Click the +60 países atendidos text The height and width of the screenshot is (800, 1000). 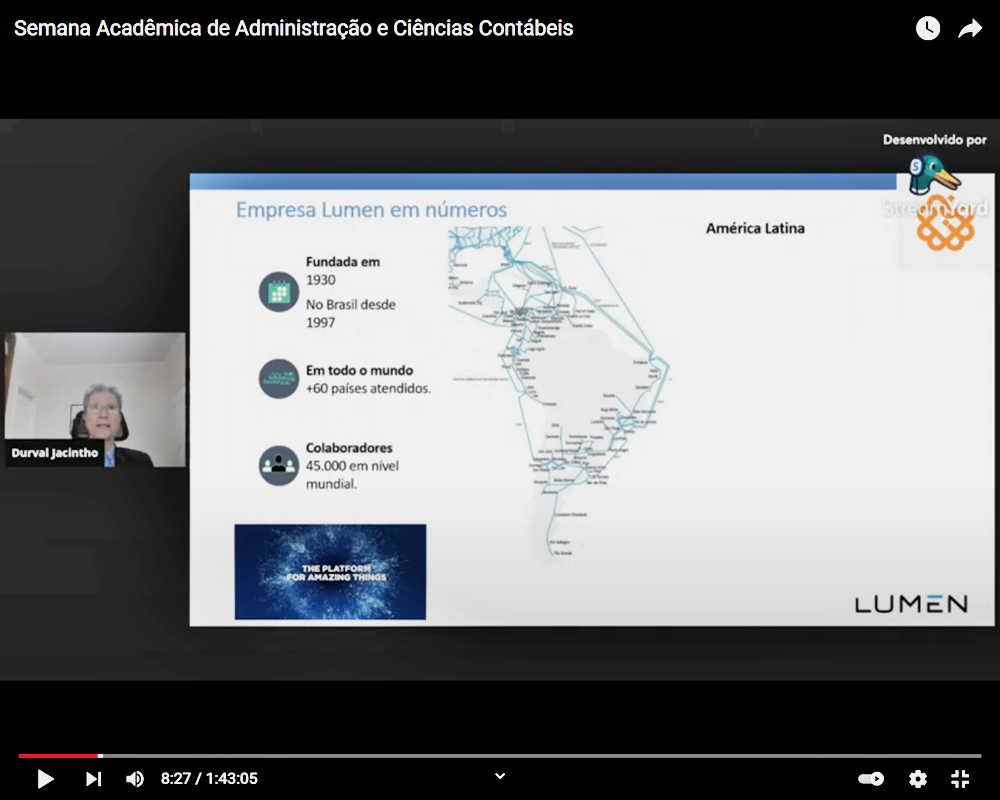point(368,388)
